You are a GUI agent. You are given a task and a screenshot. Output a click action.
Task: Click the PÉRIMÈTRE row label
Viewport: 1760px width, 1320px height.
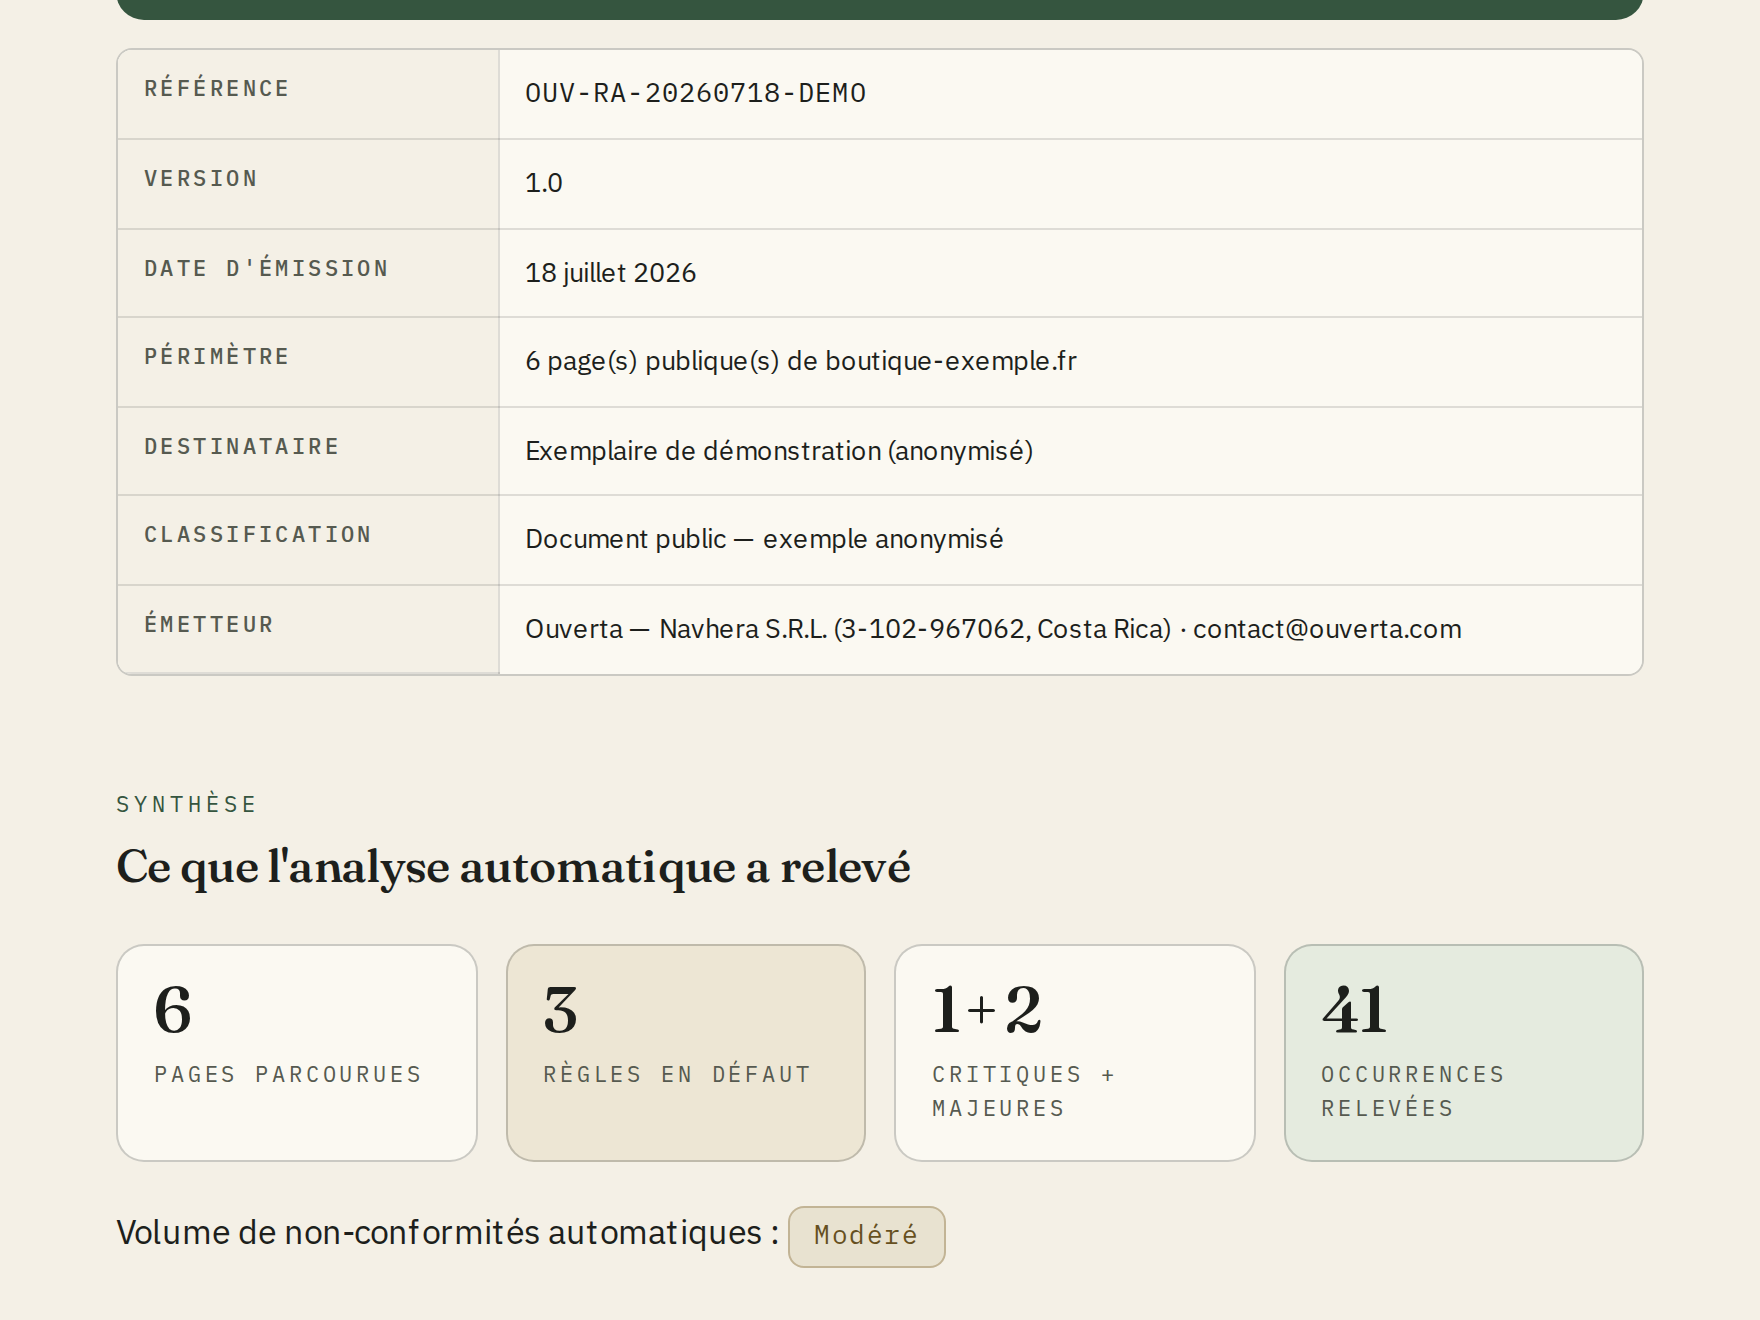coord(217,357)
